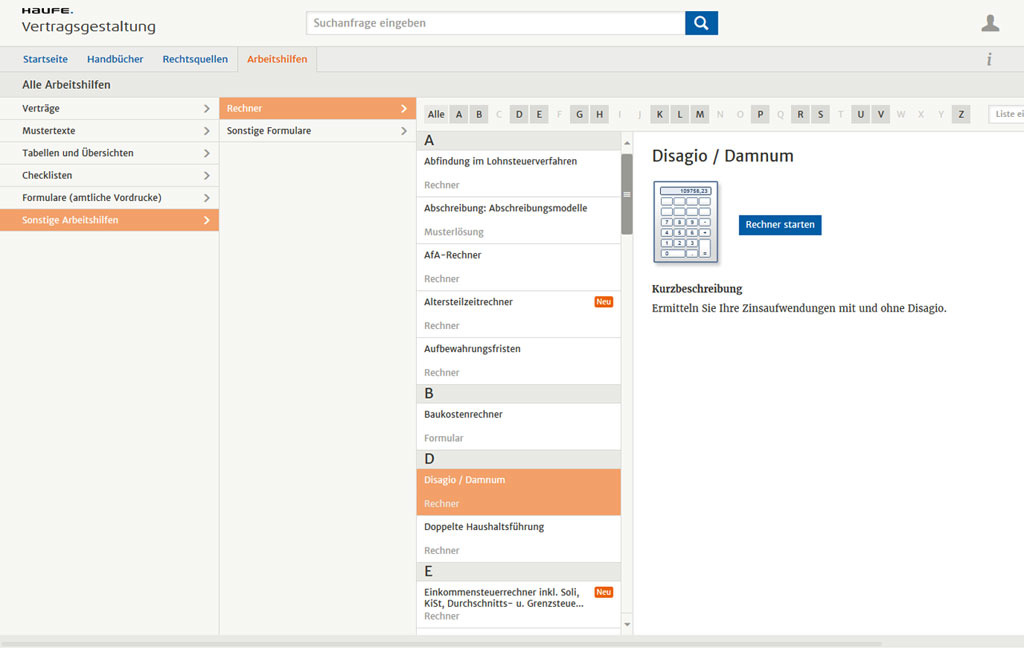The image size is (1024, 670).
Task: Click the list filter input field
Action: pyautogui.click(x=1006, y=114)
